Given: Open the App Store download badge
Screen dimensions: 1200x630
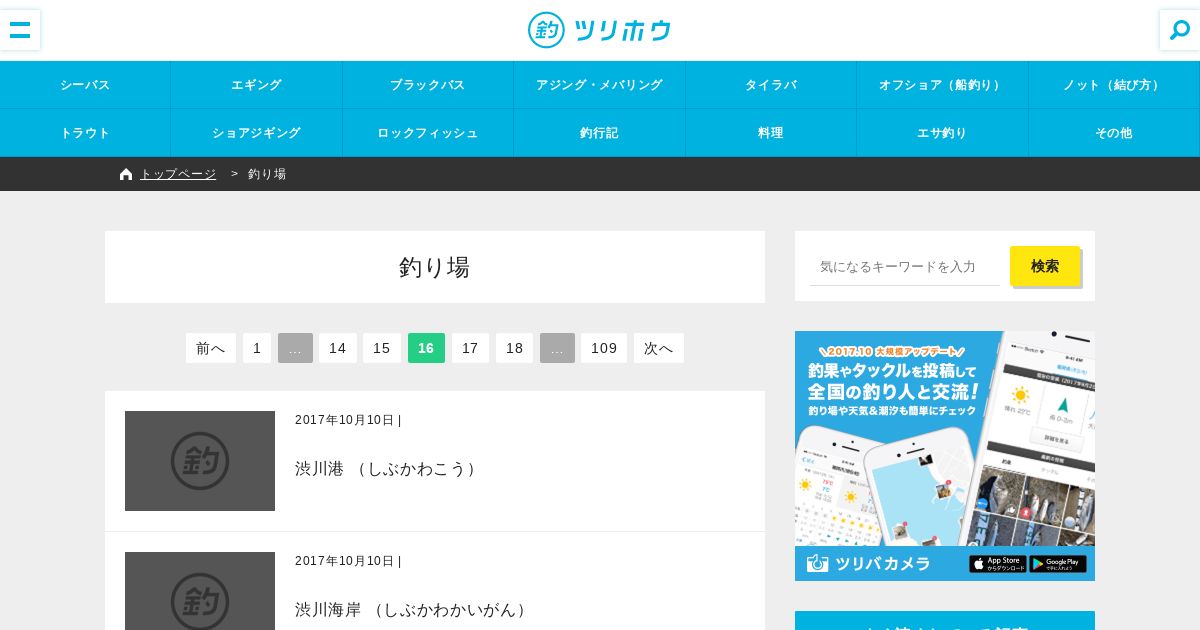Looking at the screenshot, I should click(x=997, y=564).
